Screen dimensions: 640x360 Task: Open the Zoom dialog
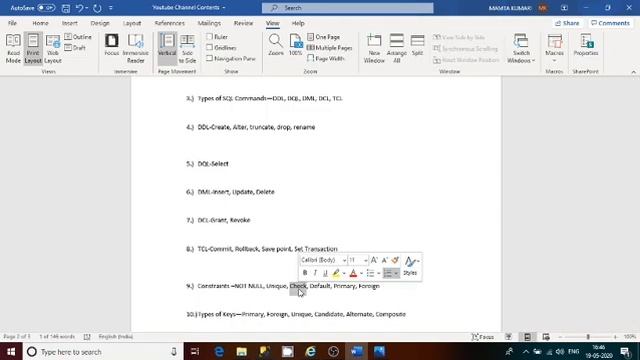[x=276, y=45]
